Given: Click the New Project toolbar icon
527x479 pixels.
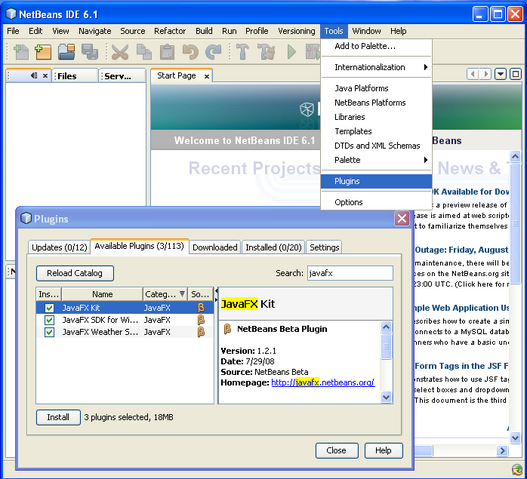Looking at the screenshot, I should tap(43, 52).
